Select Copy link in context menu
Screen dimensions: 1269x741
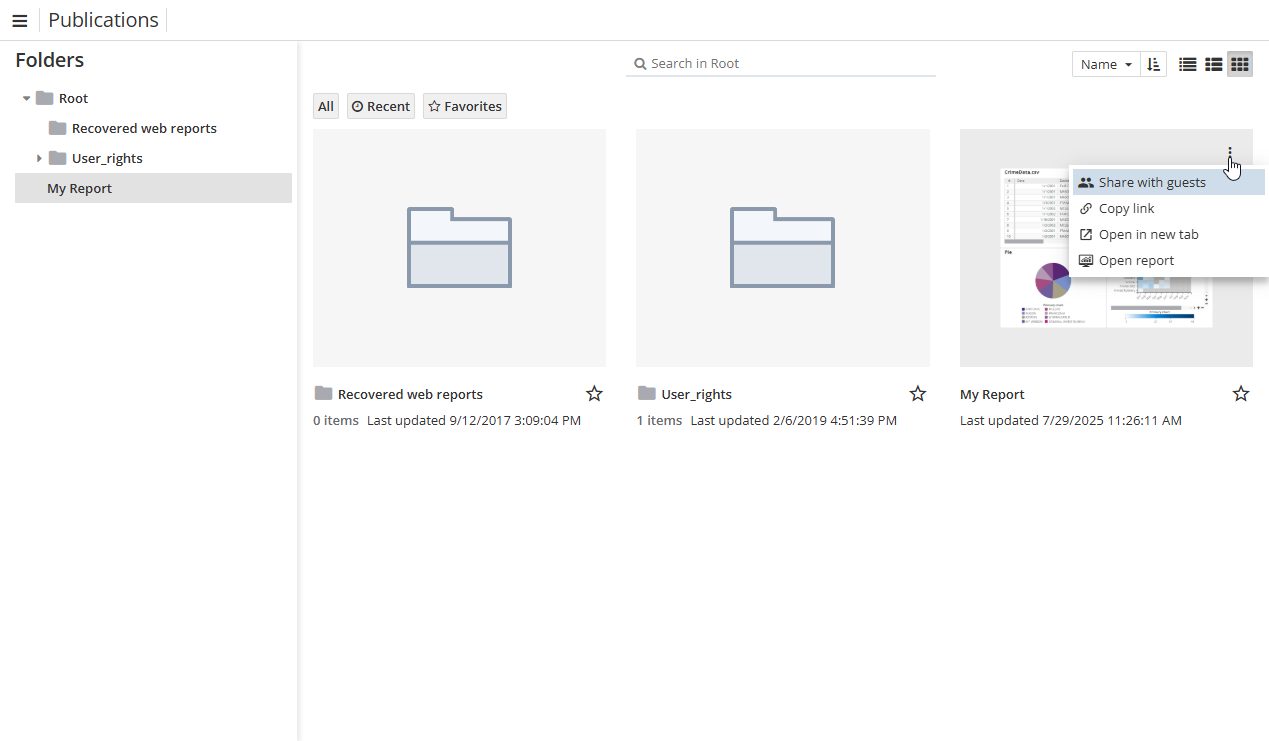pyautogui.click(x=1126, y=209)
